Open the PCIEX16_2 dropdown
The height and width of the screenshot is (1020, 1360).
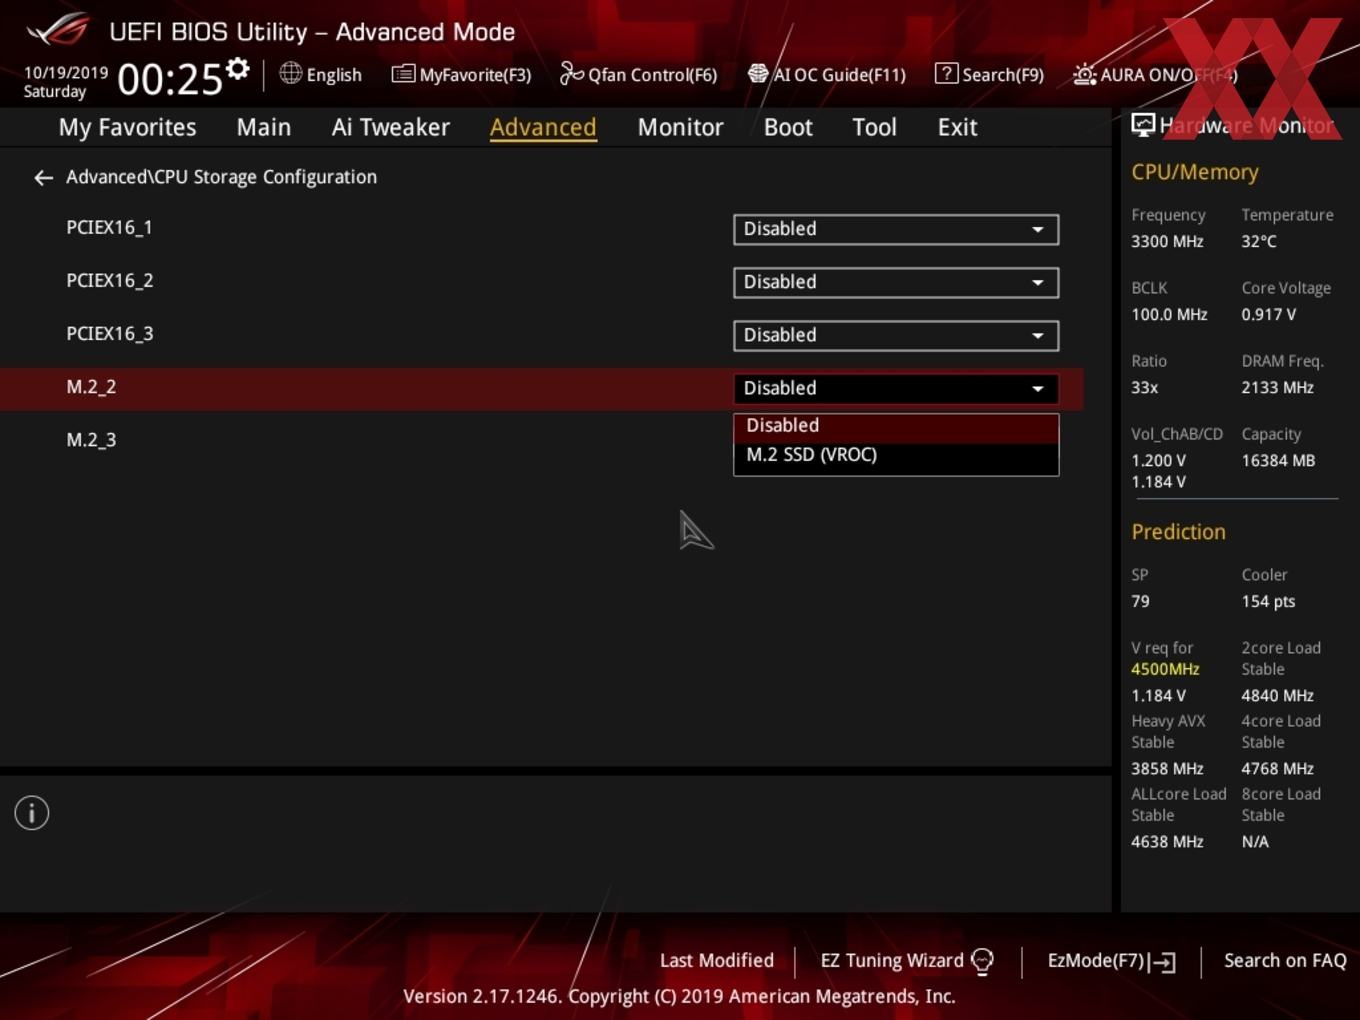click(x=896, y=282)
